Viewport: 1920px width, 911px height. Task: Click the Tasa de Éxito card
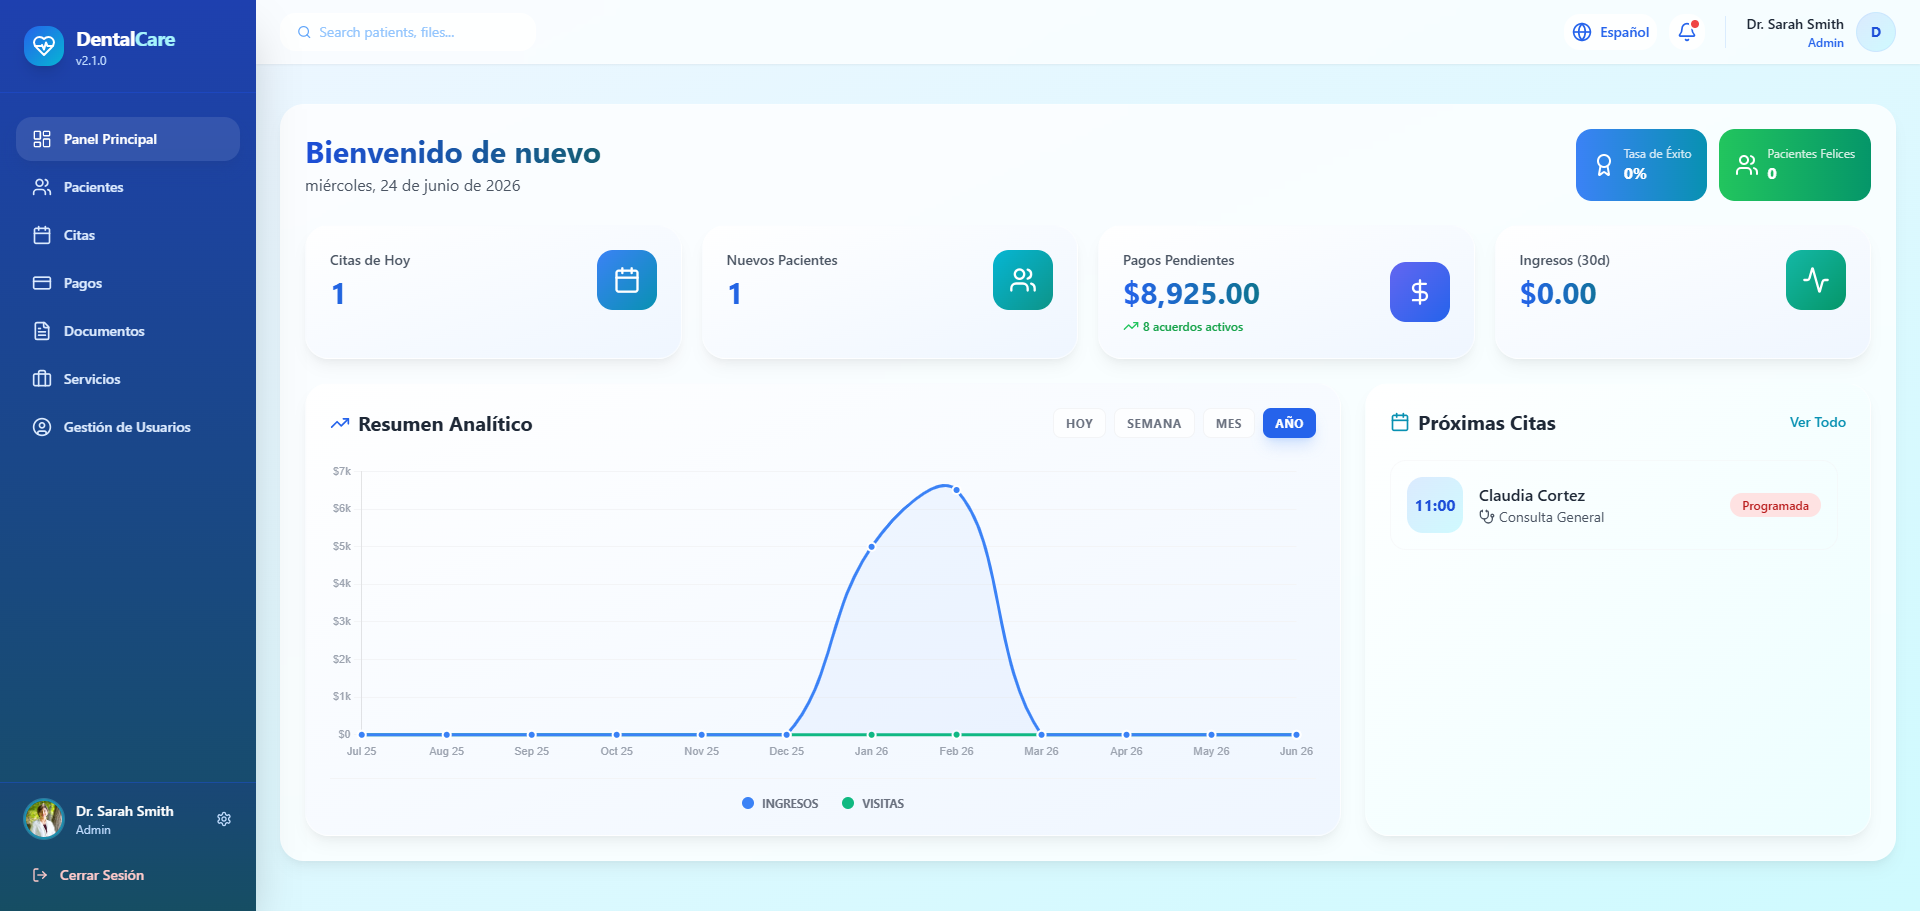click(1641, 165)
